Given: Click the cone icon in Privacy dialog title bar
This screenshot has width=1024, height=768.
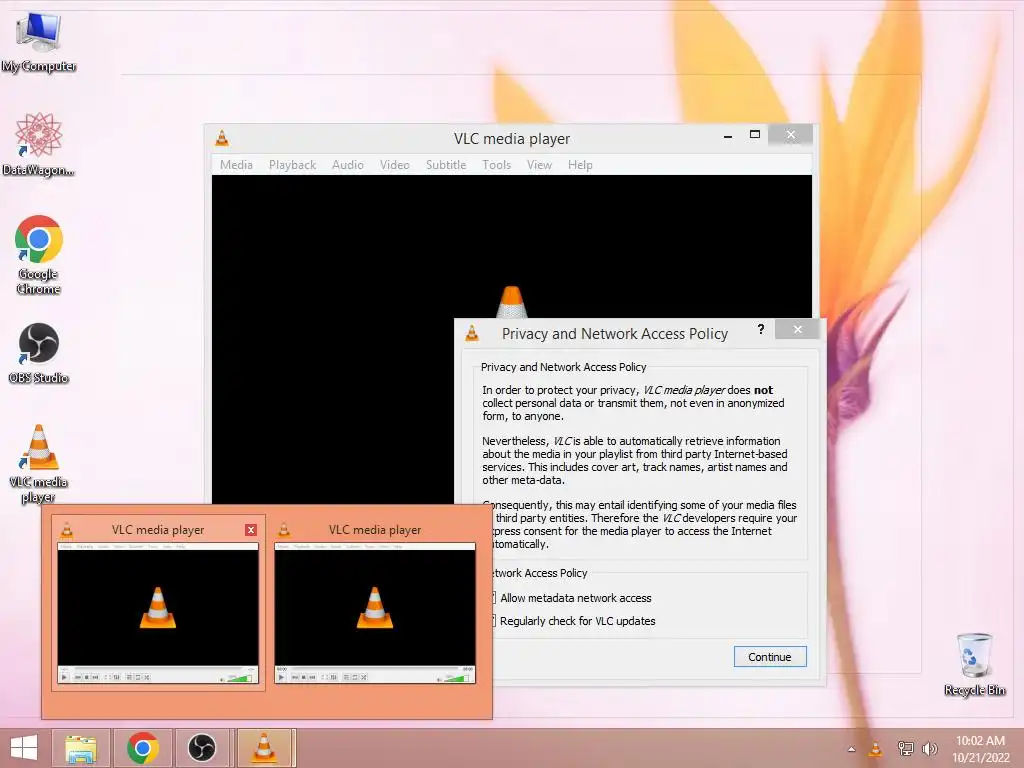Looking at the screenshot, I should point(472,334).
